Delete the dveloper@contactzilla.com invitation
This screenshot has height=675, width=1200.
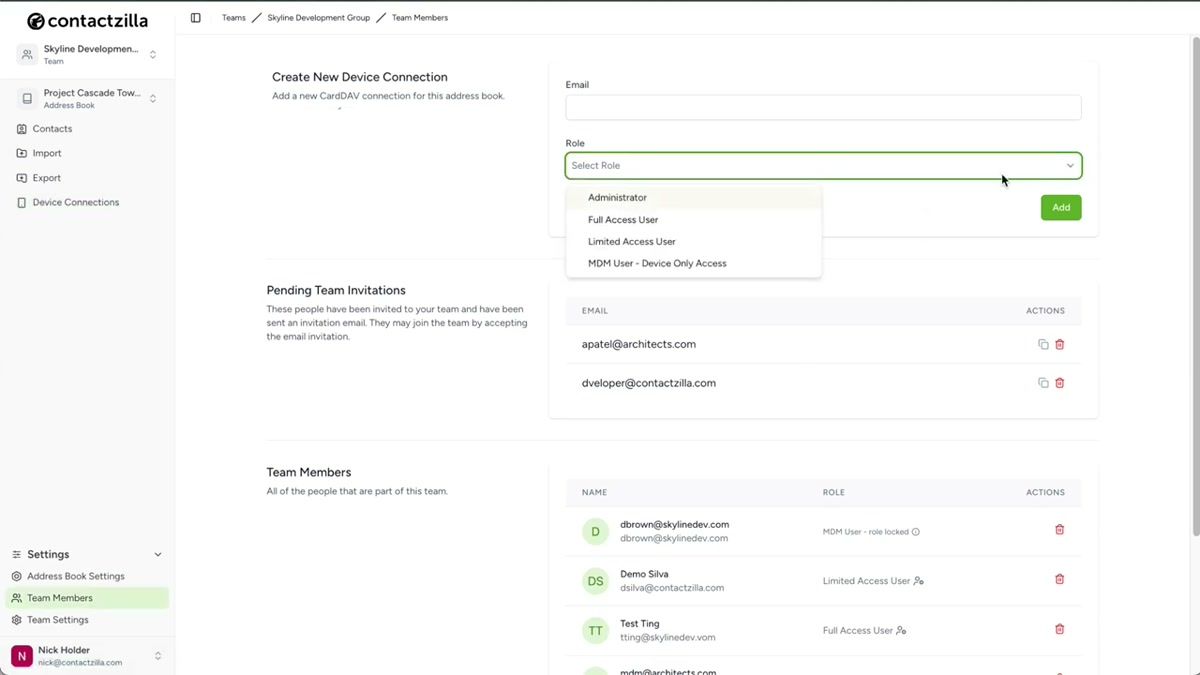coord(1059,382)
